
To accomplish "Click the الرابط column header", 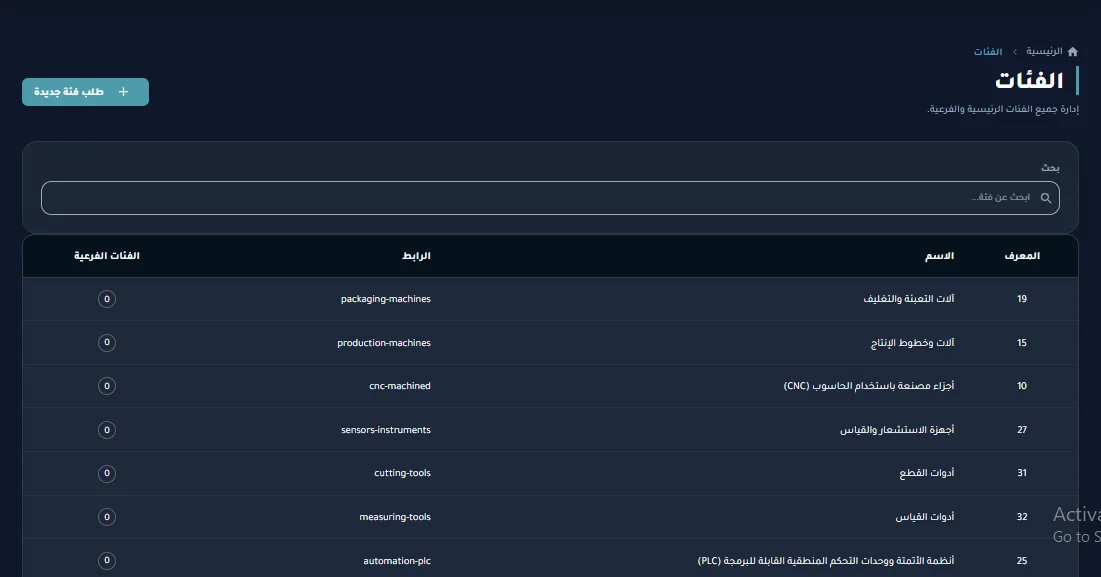I will pos(416,256).
